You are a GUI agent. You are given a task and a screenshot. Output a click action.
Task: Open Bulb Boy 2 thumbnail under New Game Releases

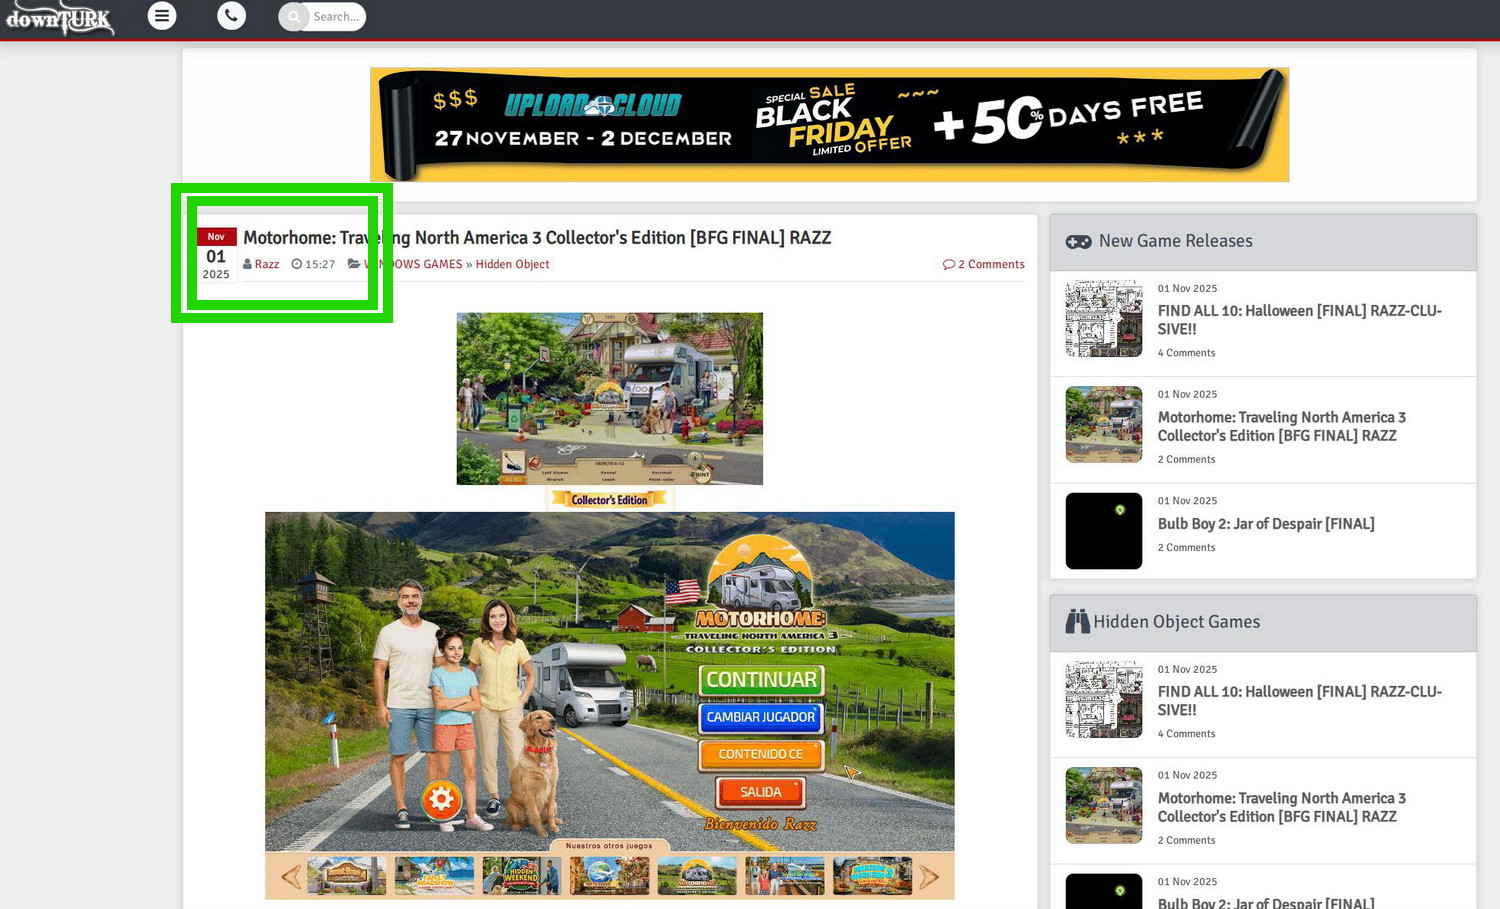point(1104,531)
